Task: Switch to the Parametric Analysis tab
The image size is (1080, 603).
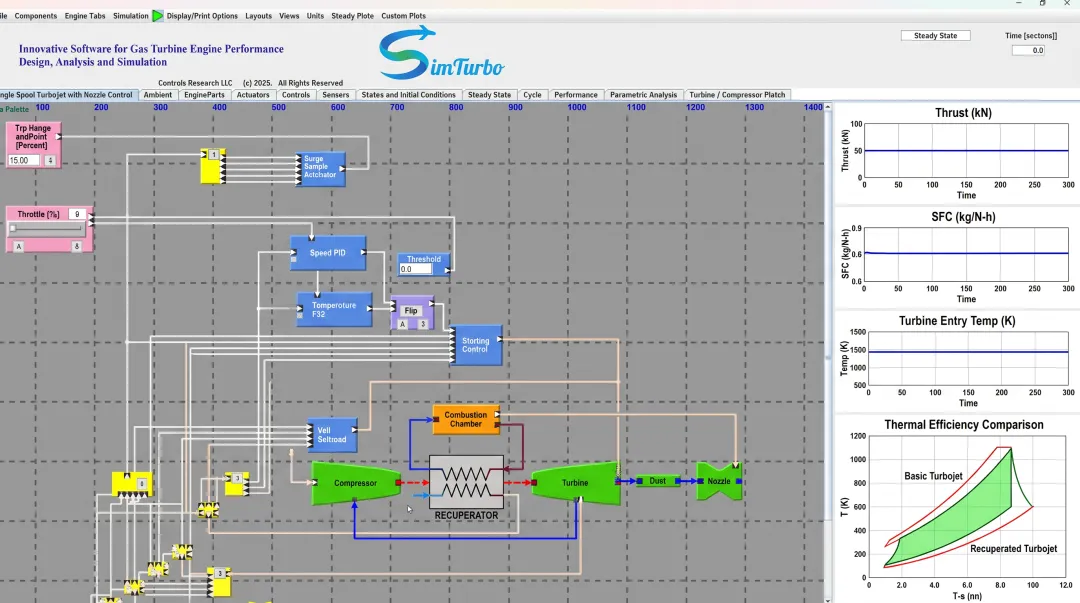Action: point(643,95)
